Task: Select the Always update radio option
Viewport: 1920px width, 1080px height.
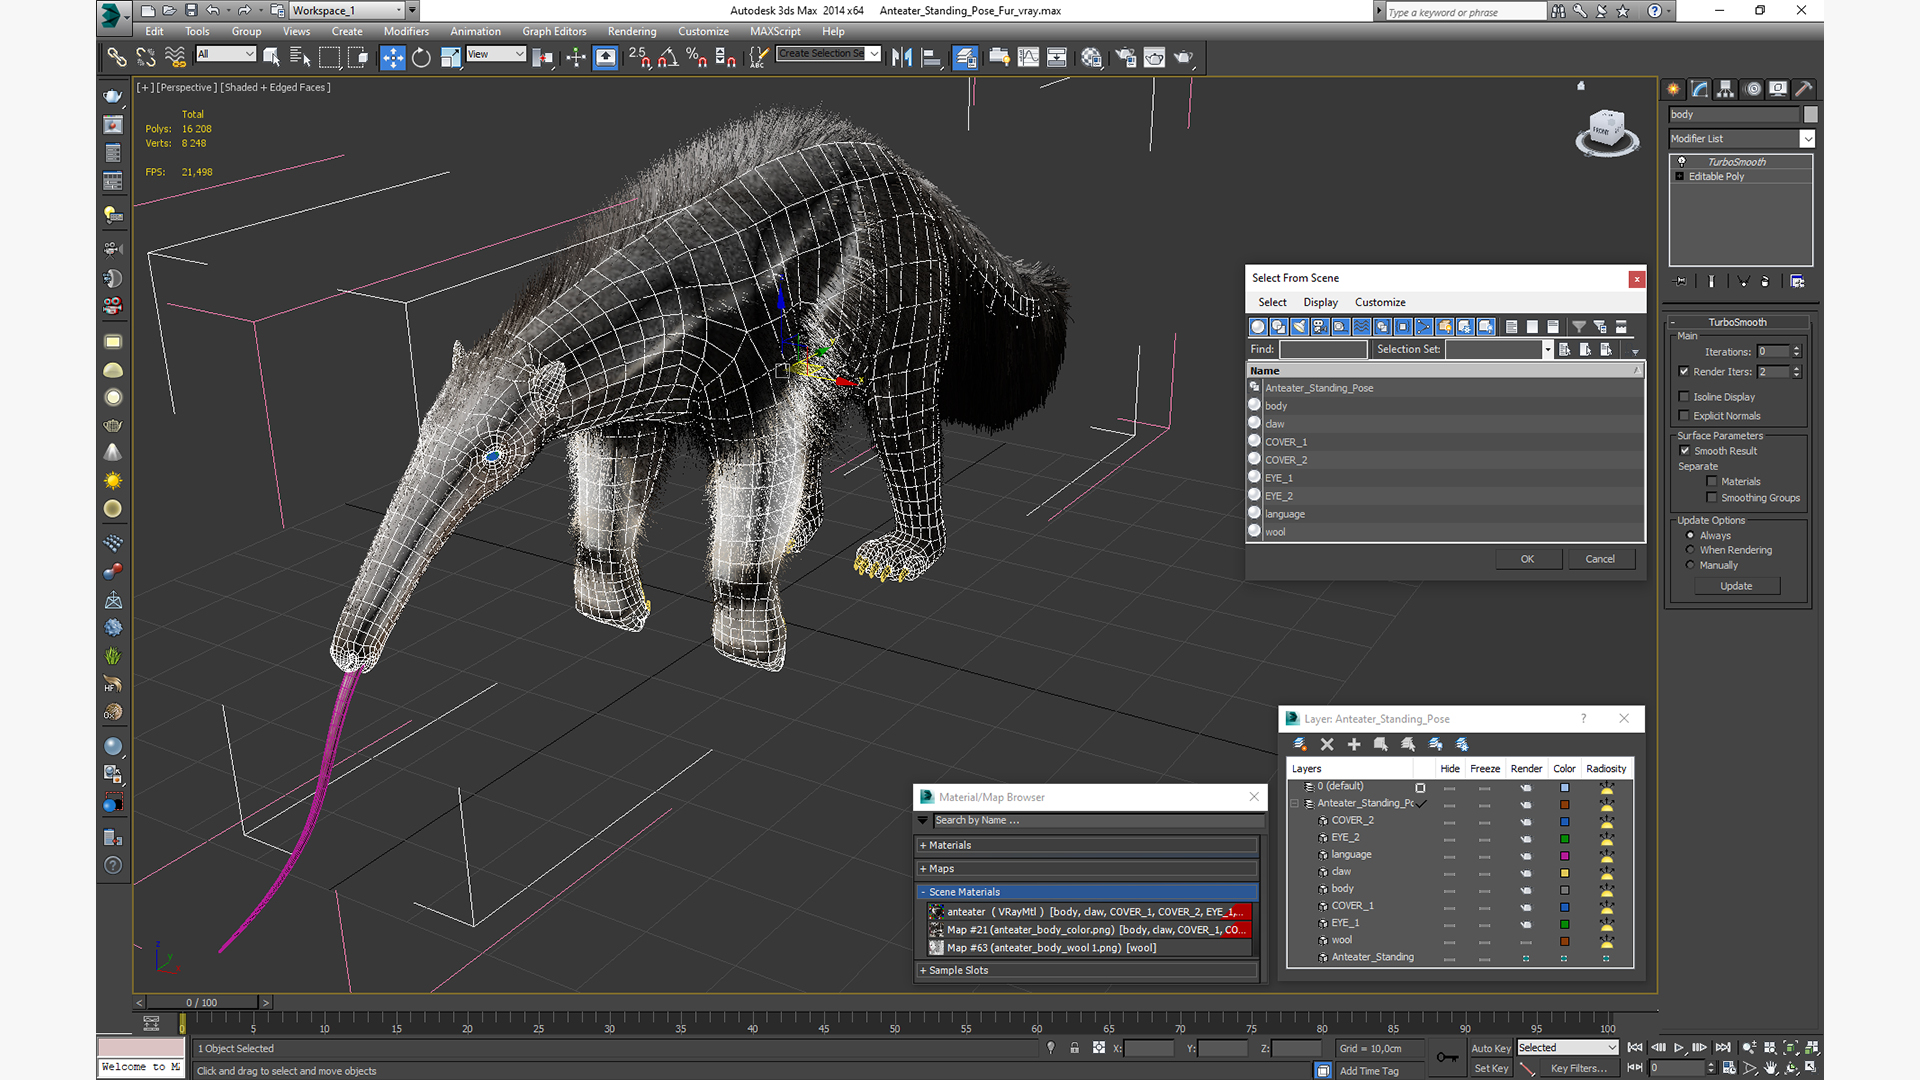Action: 1691,536
